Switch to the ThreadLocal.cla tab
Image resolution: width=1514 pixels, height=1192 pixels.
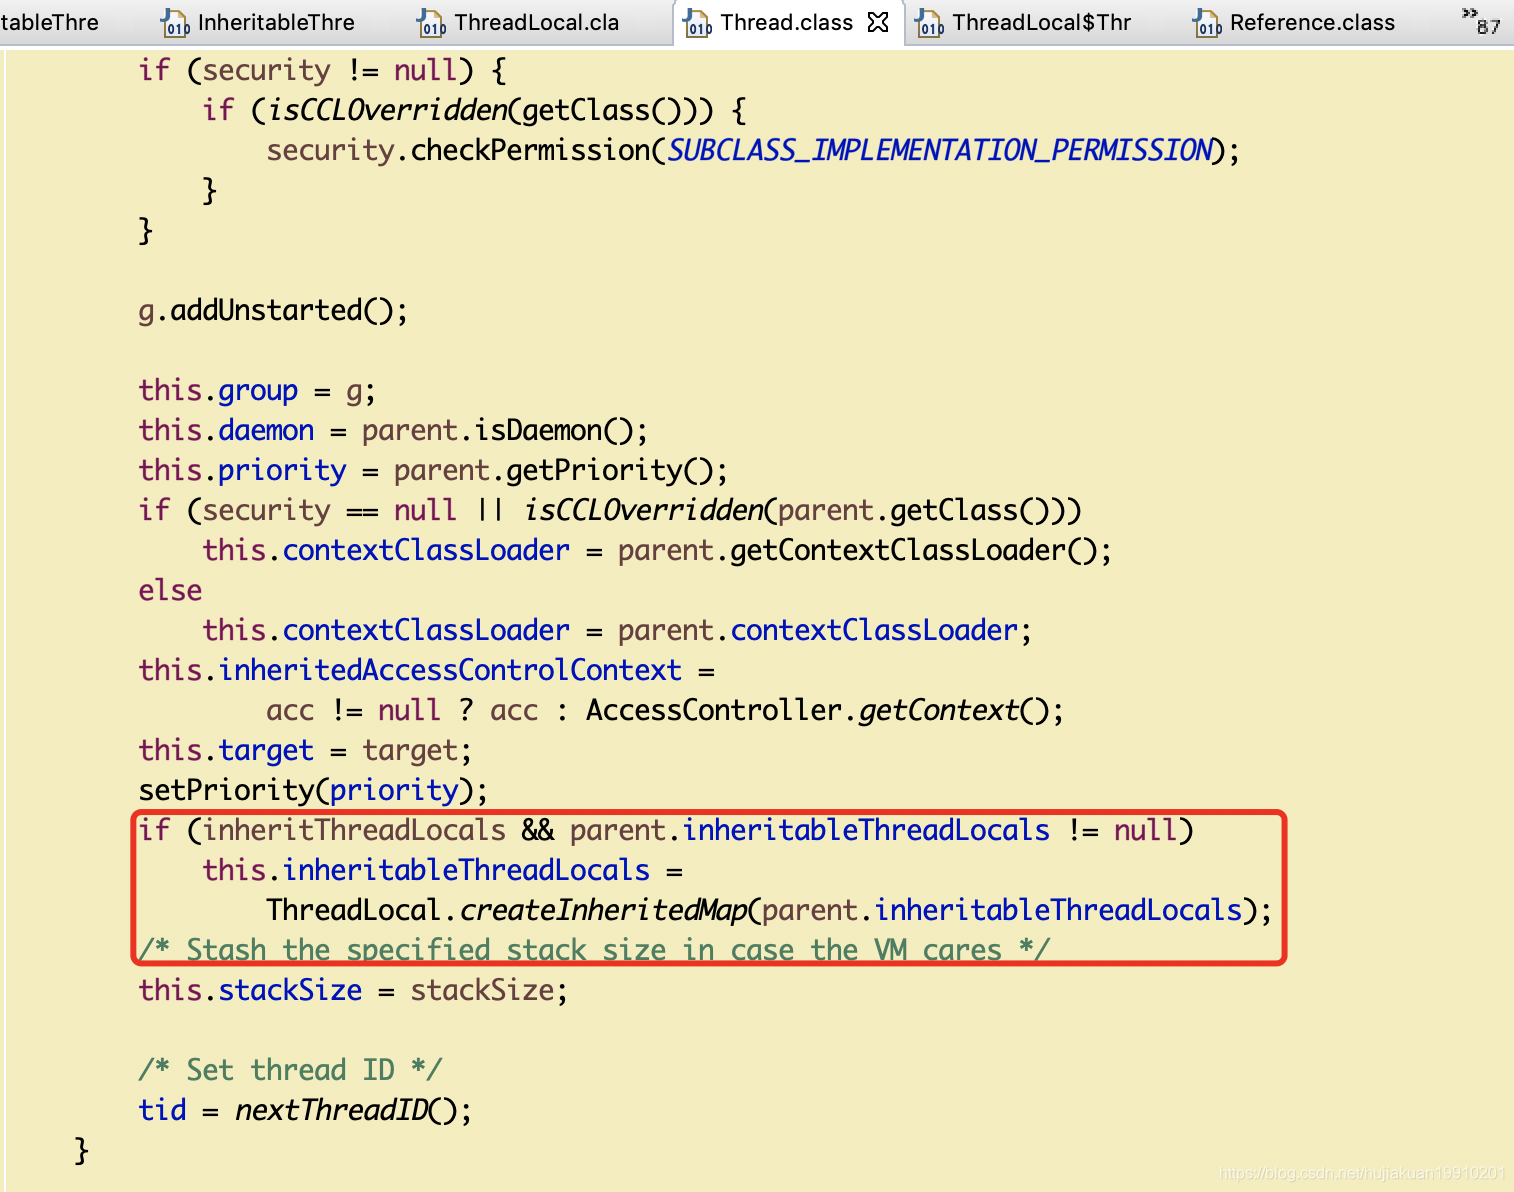[537, 22]
